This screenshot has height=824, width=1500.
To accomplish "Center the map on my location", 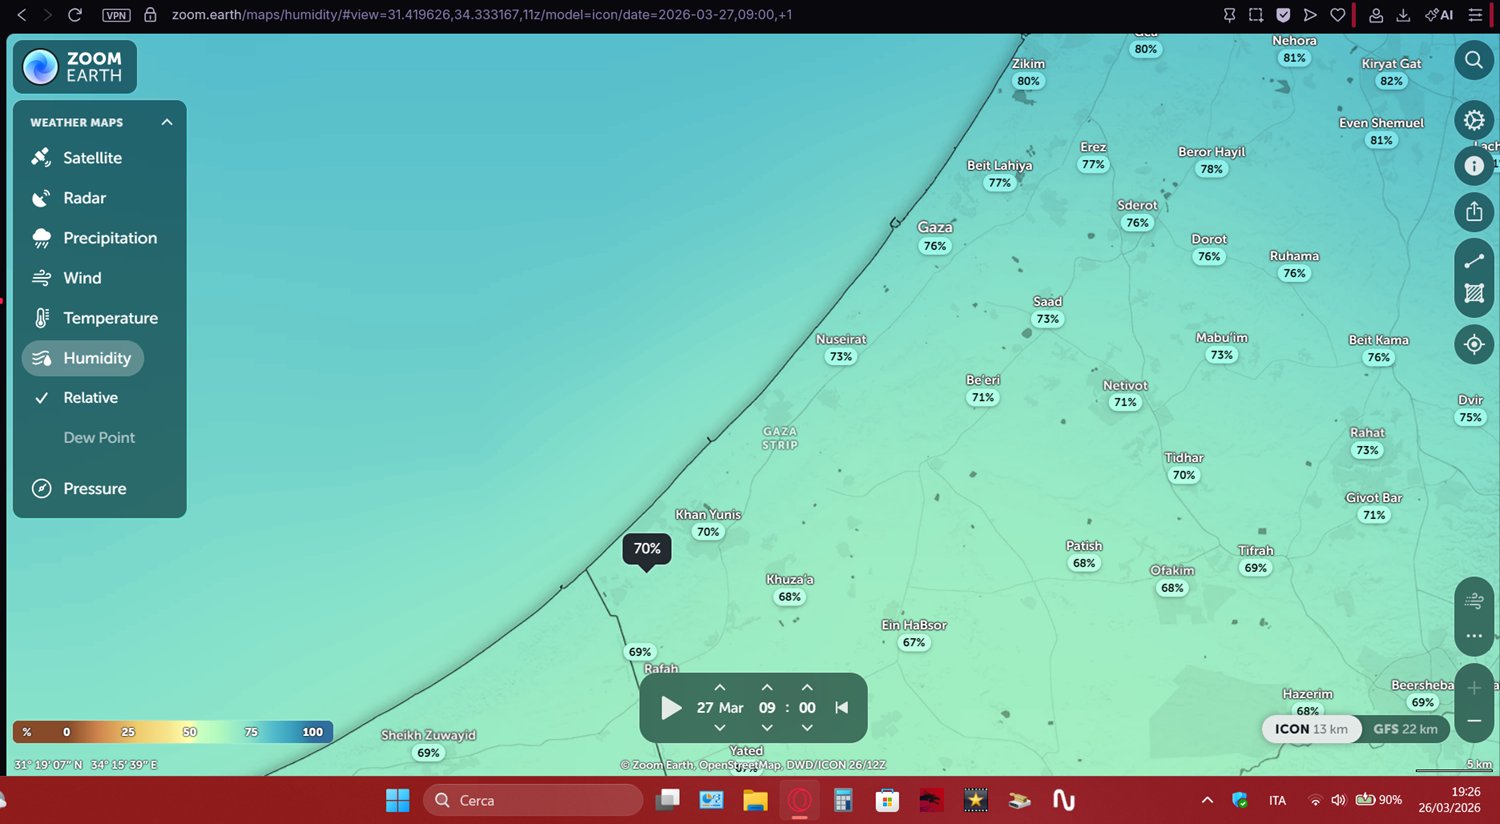I will [x=1474, y=345].
